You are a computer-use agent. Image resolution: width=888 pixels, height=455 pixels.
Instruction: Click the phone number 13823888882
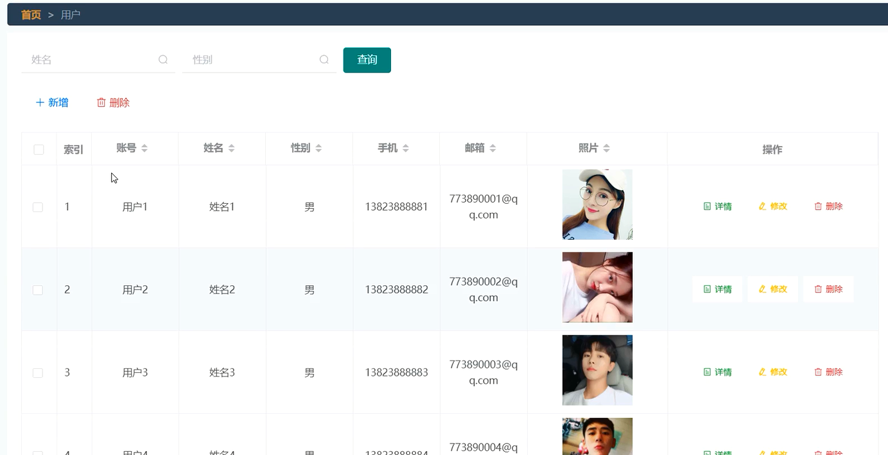coord(396,290)
